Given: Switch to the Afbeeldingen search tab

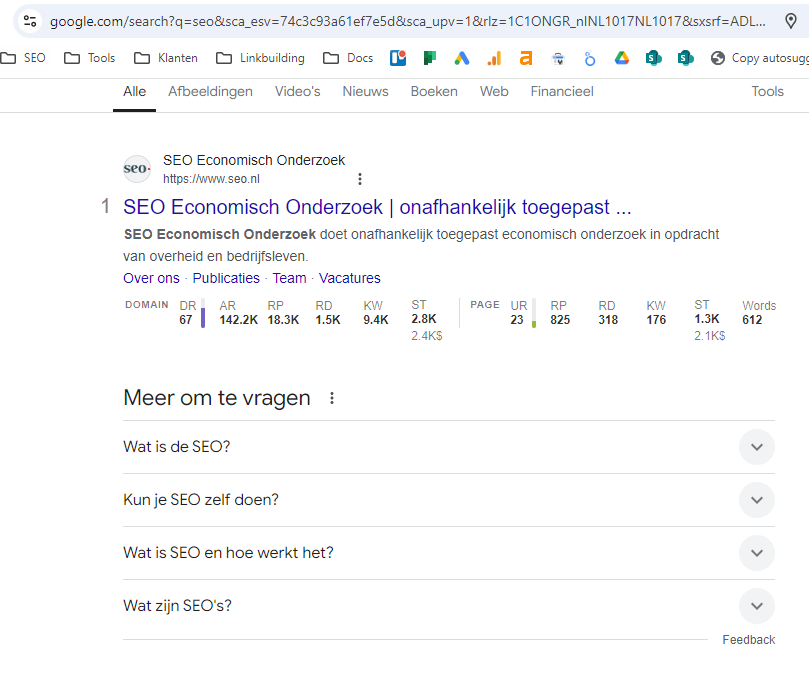Looking at the screenshot, I should pyautogui.click(x=210, y=92).
